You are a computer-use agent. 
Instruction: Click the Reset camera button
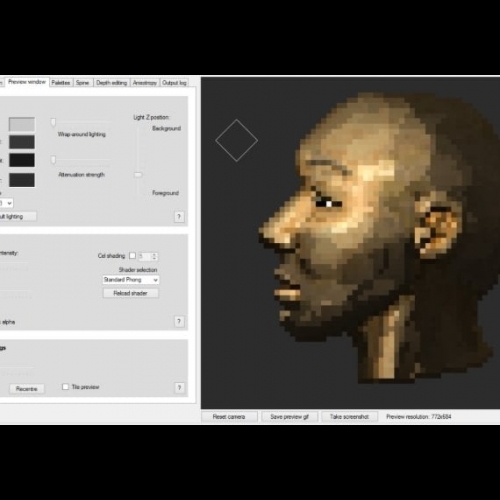click(229, 417)
